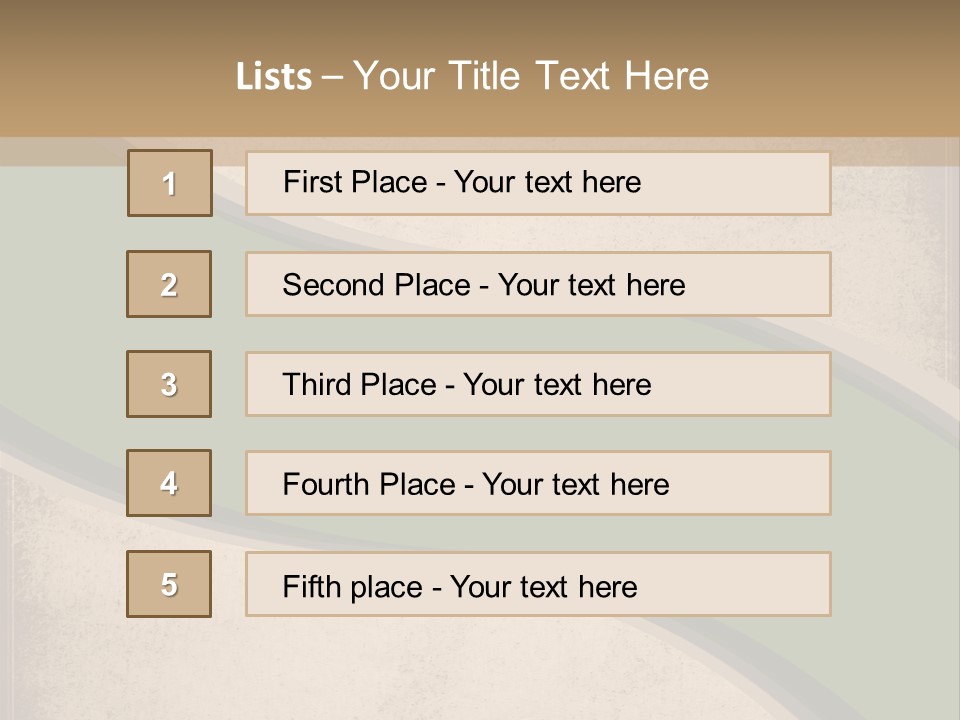This screenshot has height=720, width=960.
Task: Click the "Your Title Text Here" title
Action: (x=531, y=76)
